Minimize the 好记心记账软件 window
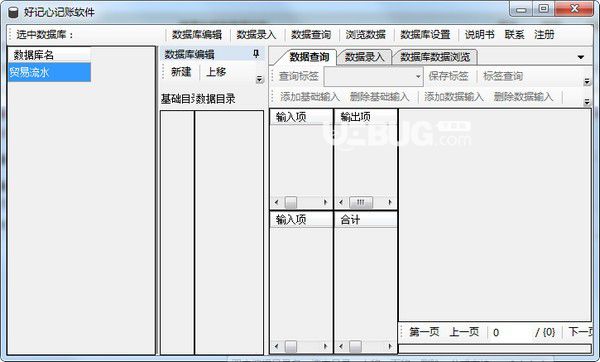 [521, 9]
